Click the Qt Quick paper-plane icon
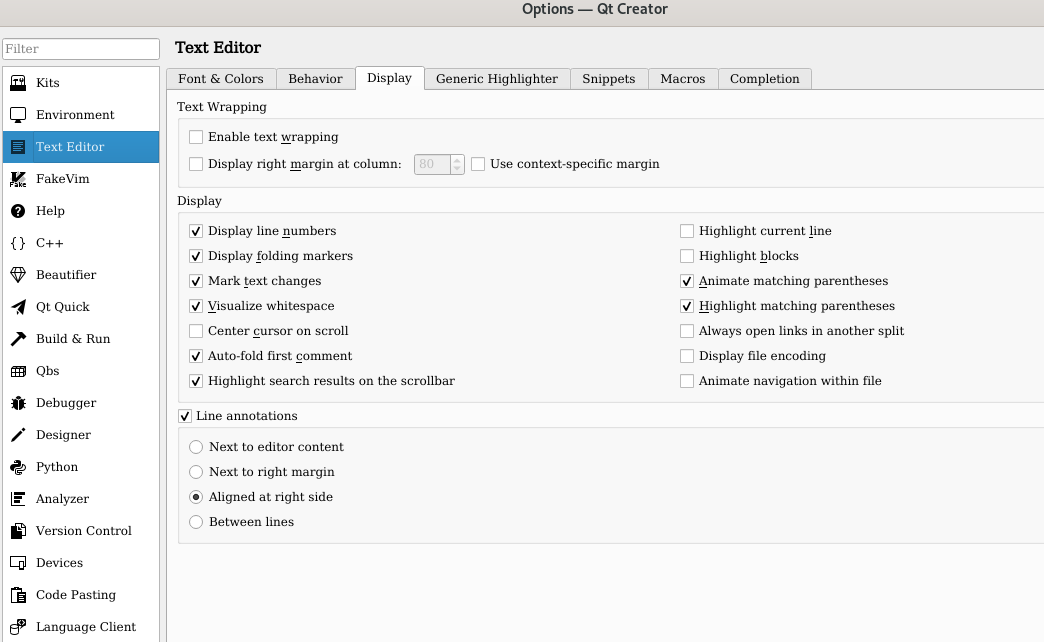 [x=18, y=307]
